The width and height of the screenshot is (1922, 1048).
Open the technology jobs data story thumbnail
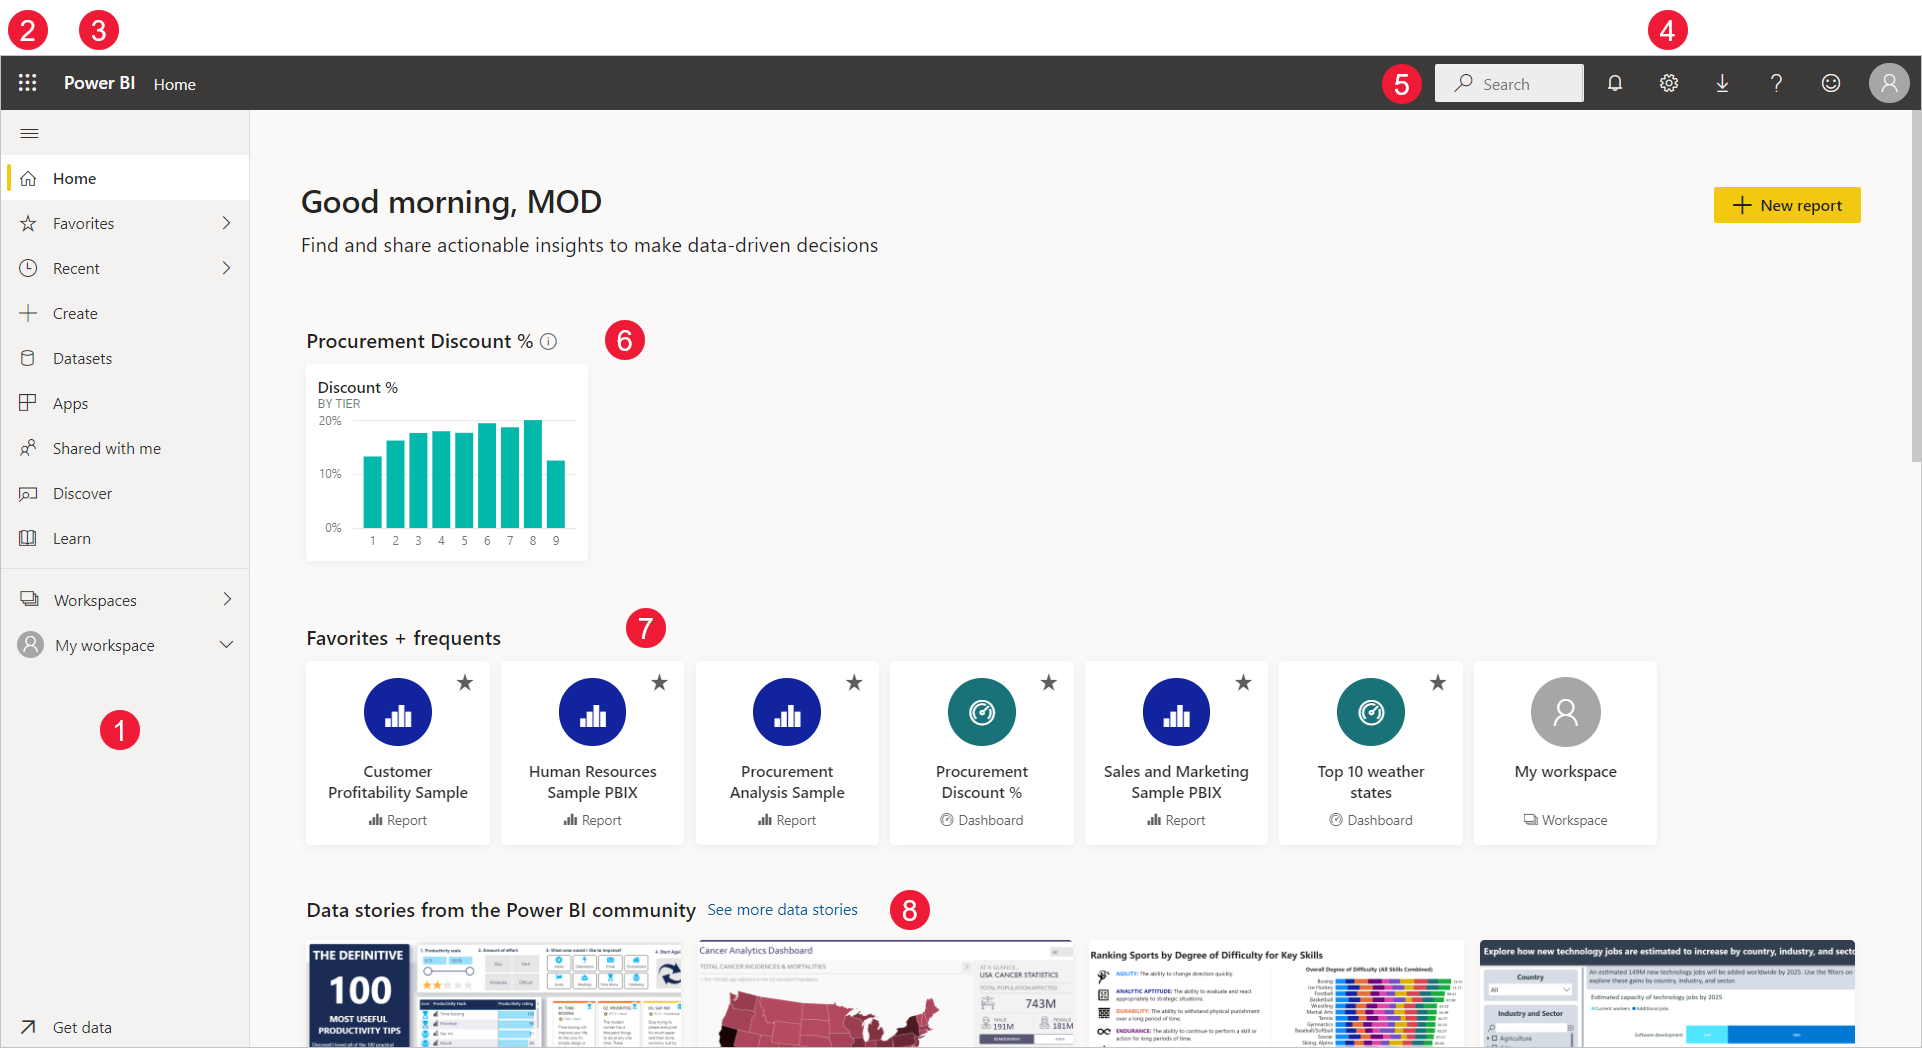point(1667,994)
